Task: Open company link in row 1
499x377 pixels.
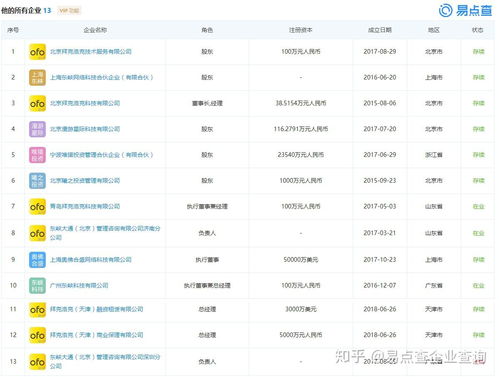Action: (91, 52)
